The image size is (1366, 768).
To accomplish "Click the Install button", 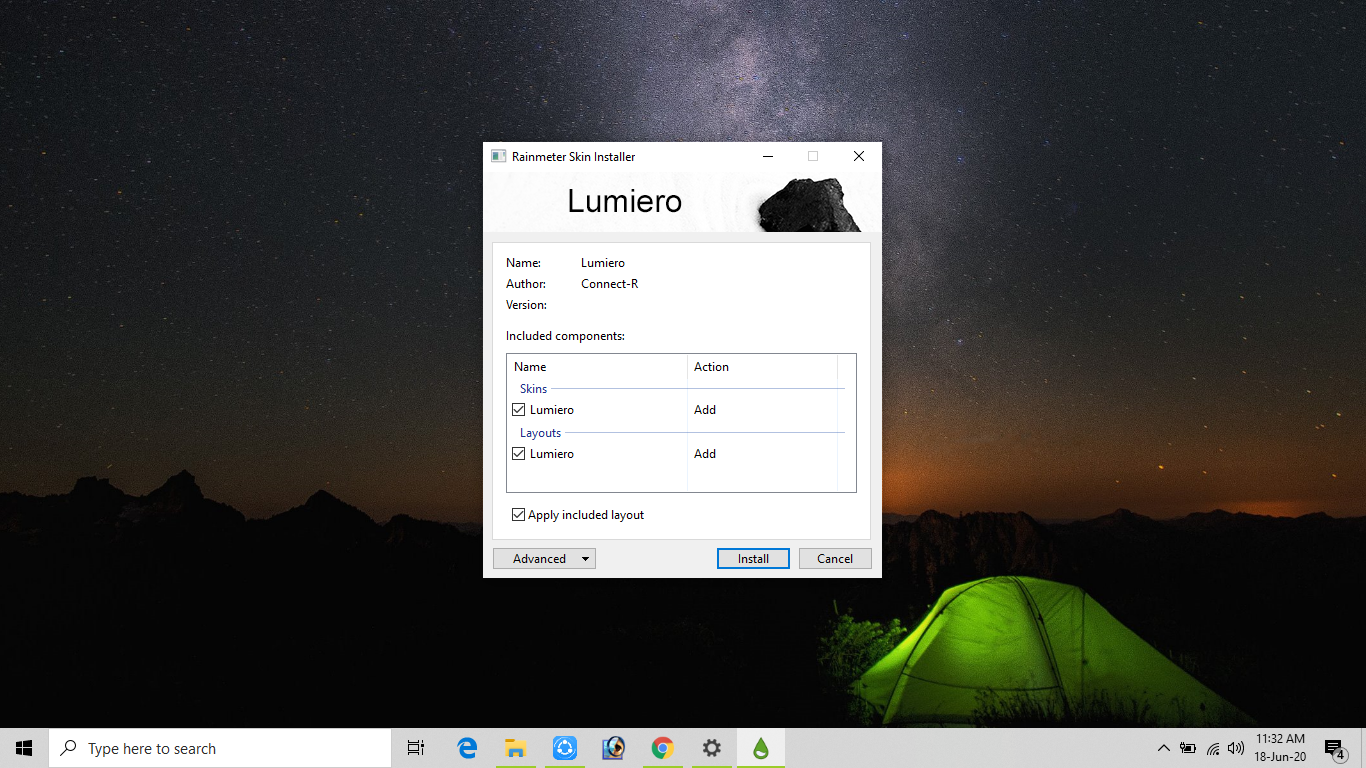I will 753,558.
